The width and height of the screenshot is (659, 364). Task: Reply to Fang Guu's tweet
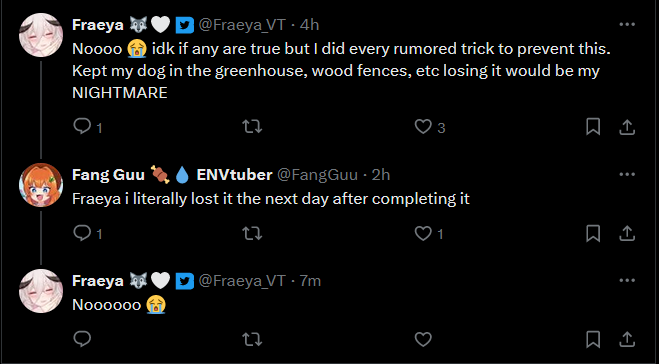click(x=82, y=232)
